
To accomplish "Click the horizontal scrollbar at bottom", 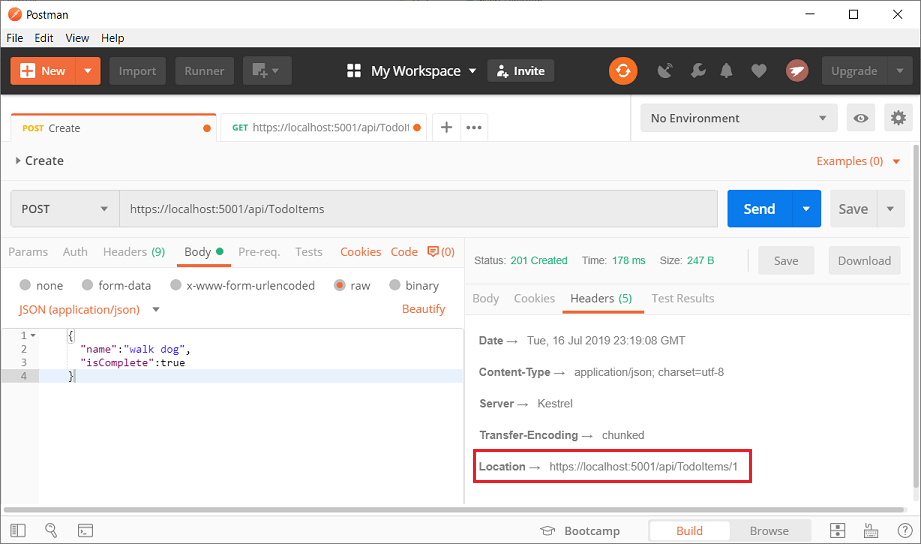I will (x=453, y=509).
